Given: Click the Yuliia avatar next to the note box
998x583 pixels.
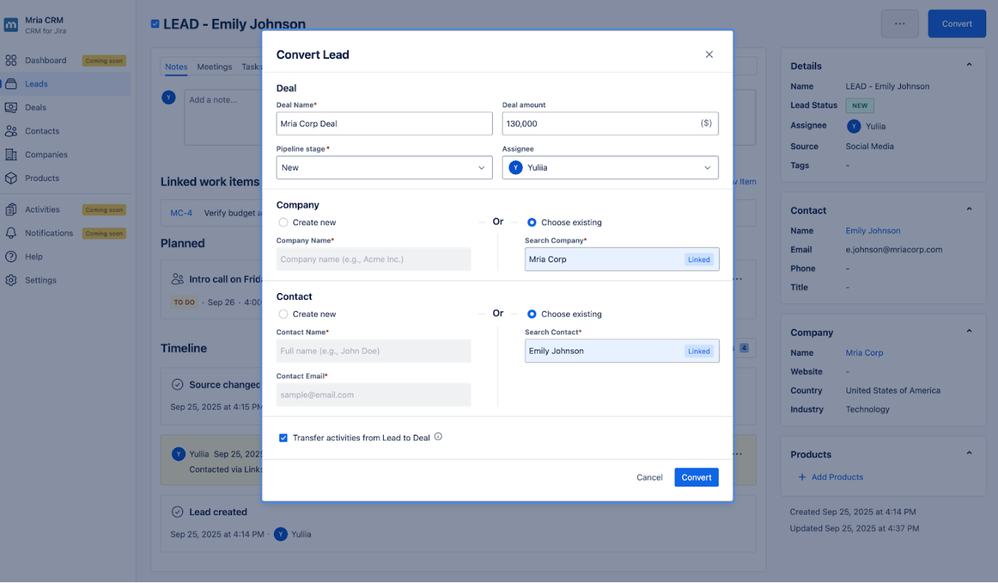Looking at the screenshot, I should (x=169, y=97).
